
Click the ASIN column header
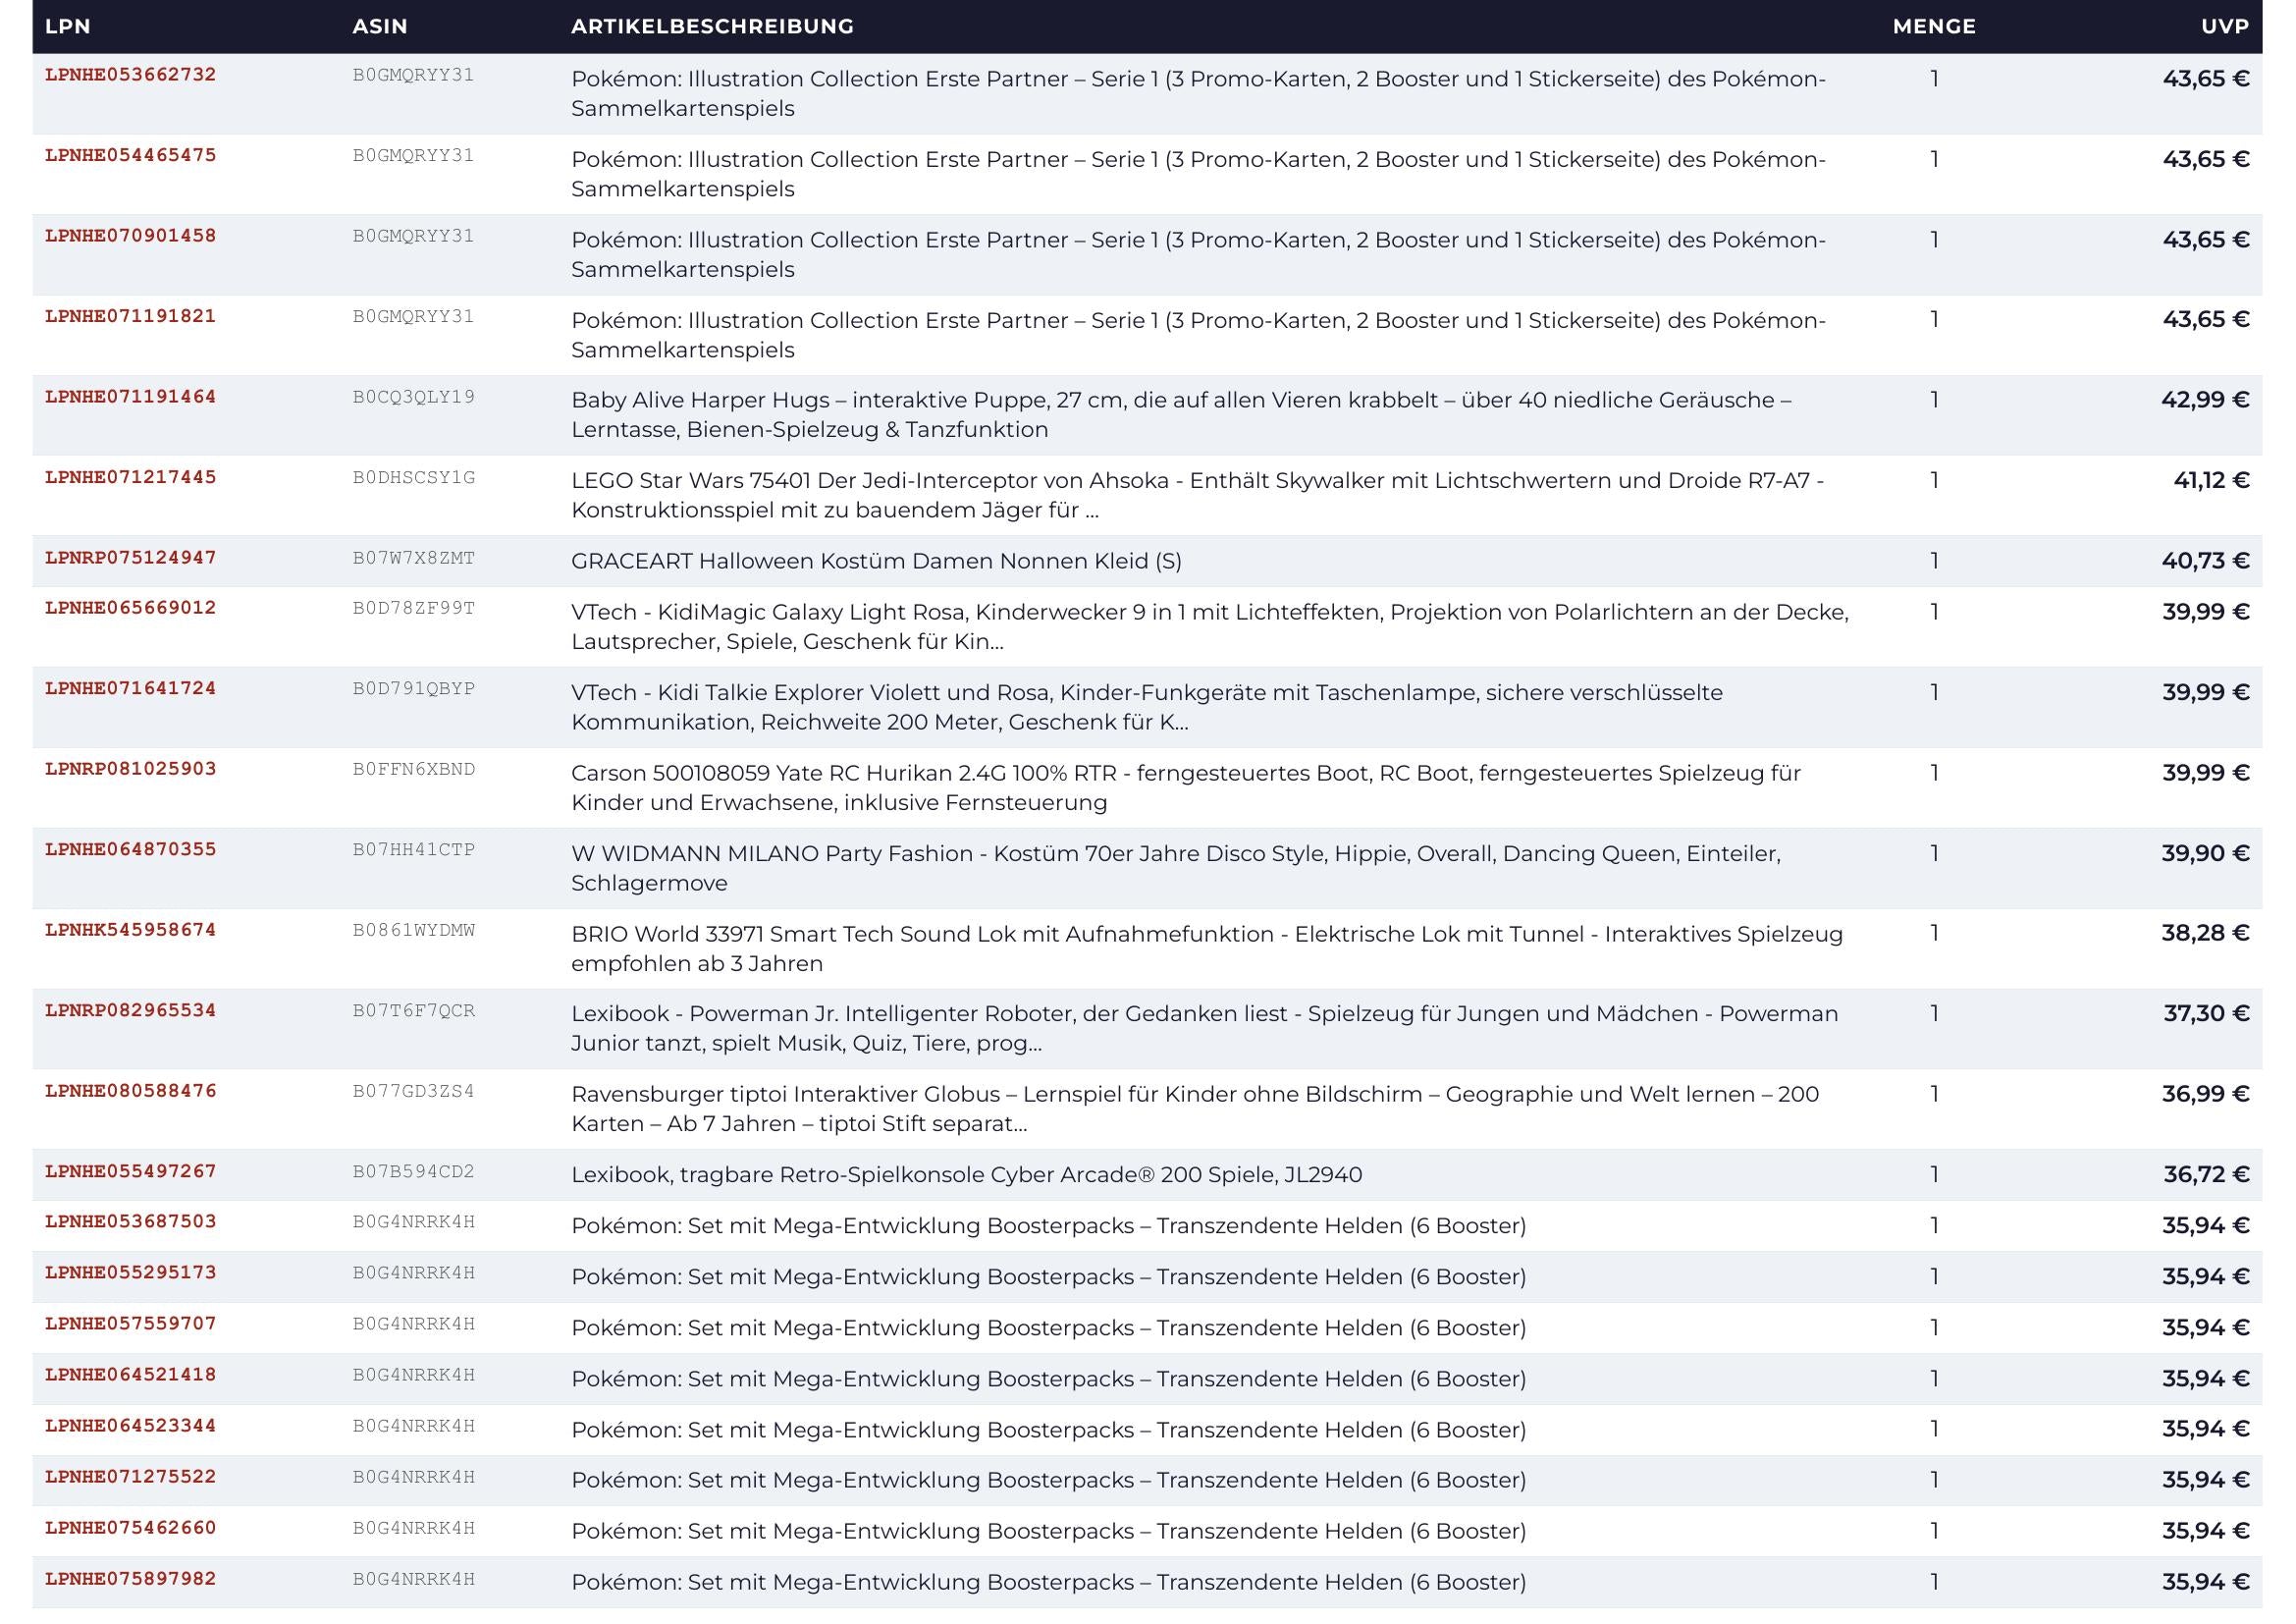tap(380, 26)
